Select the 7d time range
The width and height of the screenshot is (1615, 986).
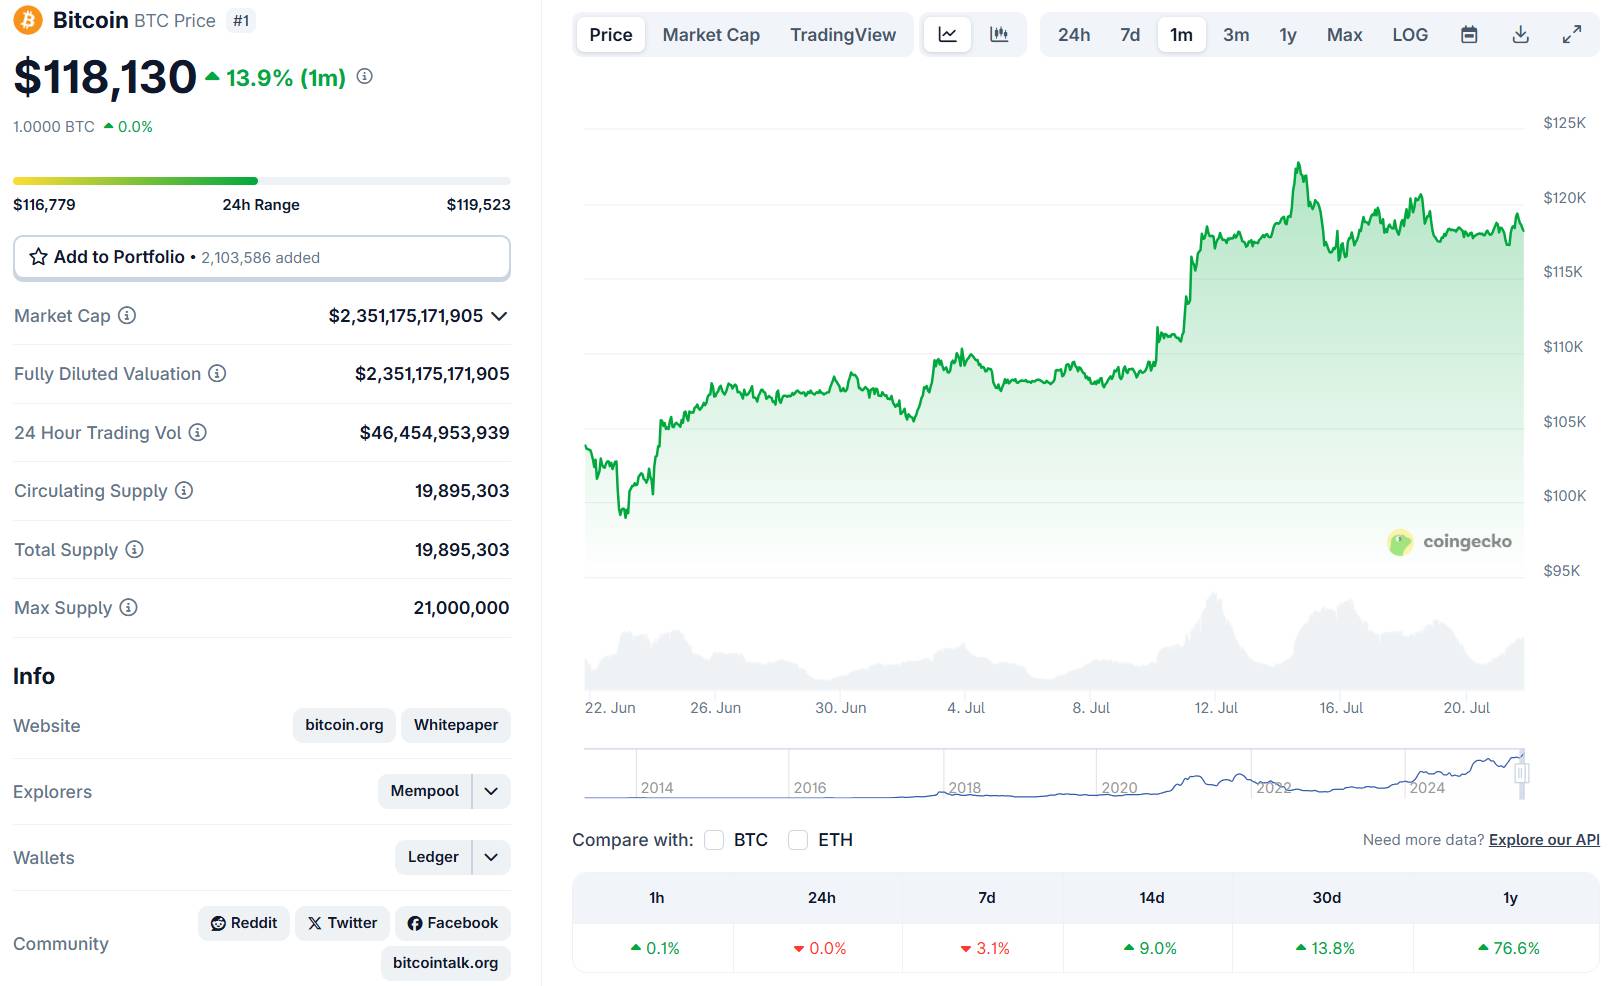1130,35
